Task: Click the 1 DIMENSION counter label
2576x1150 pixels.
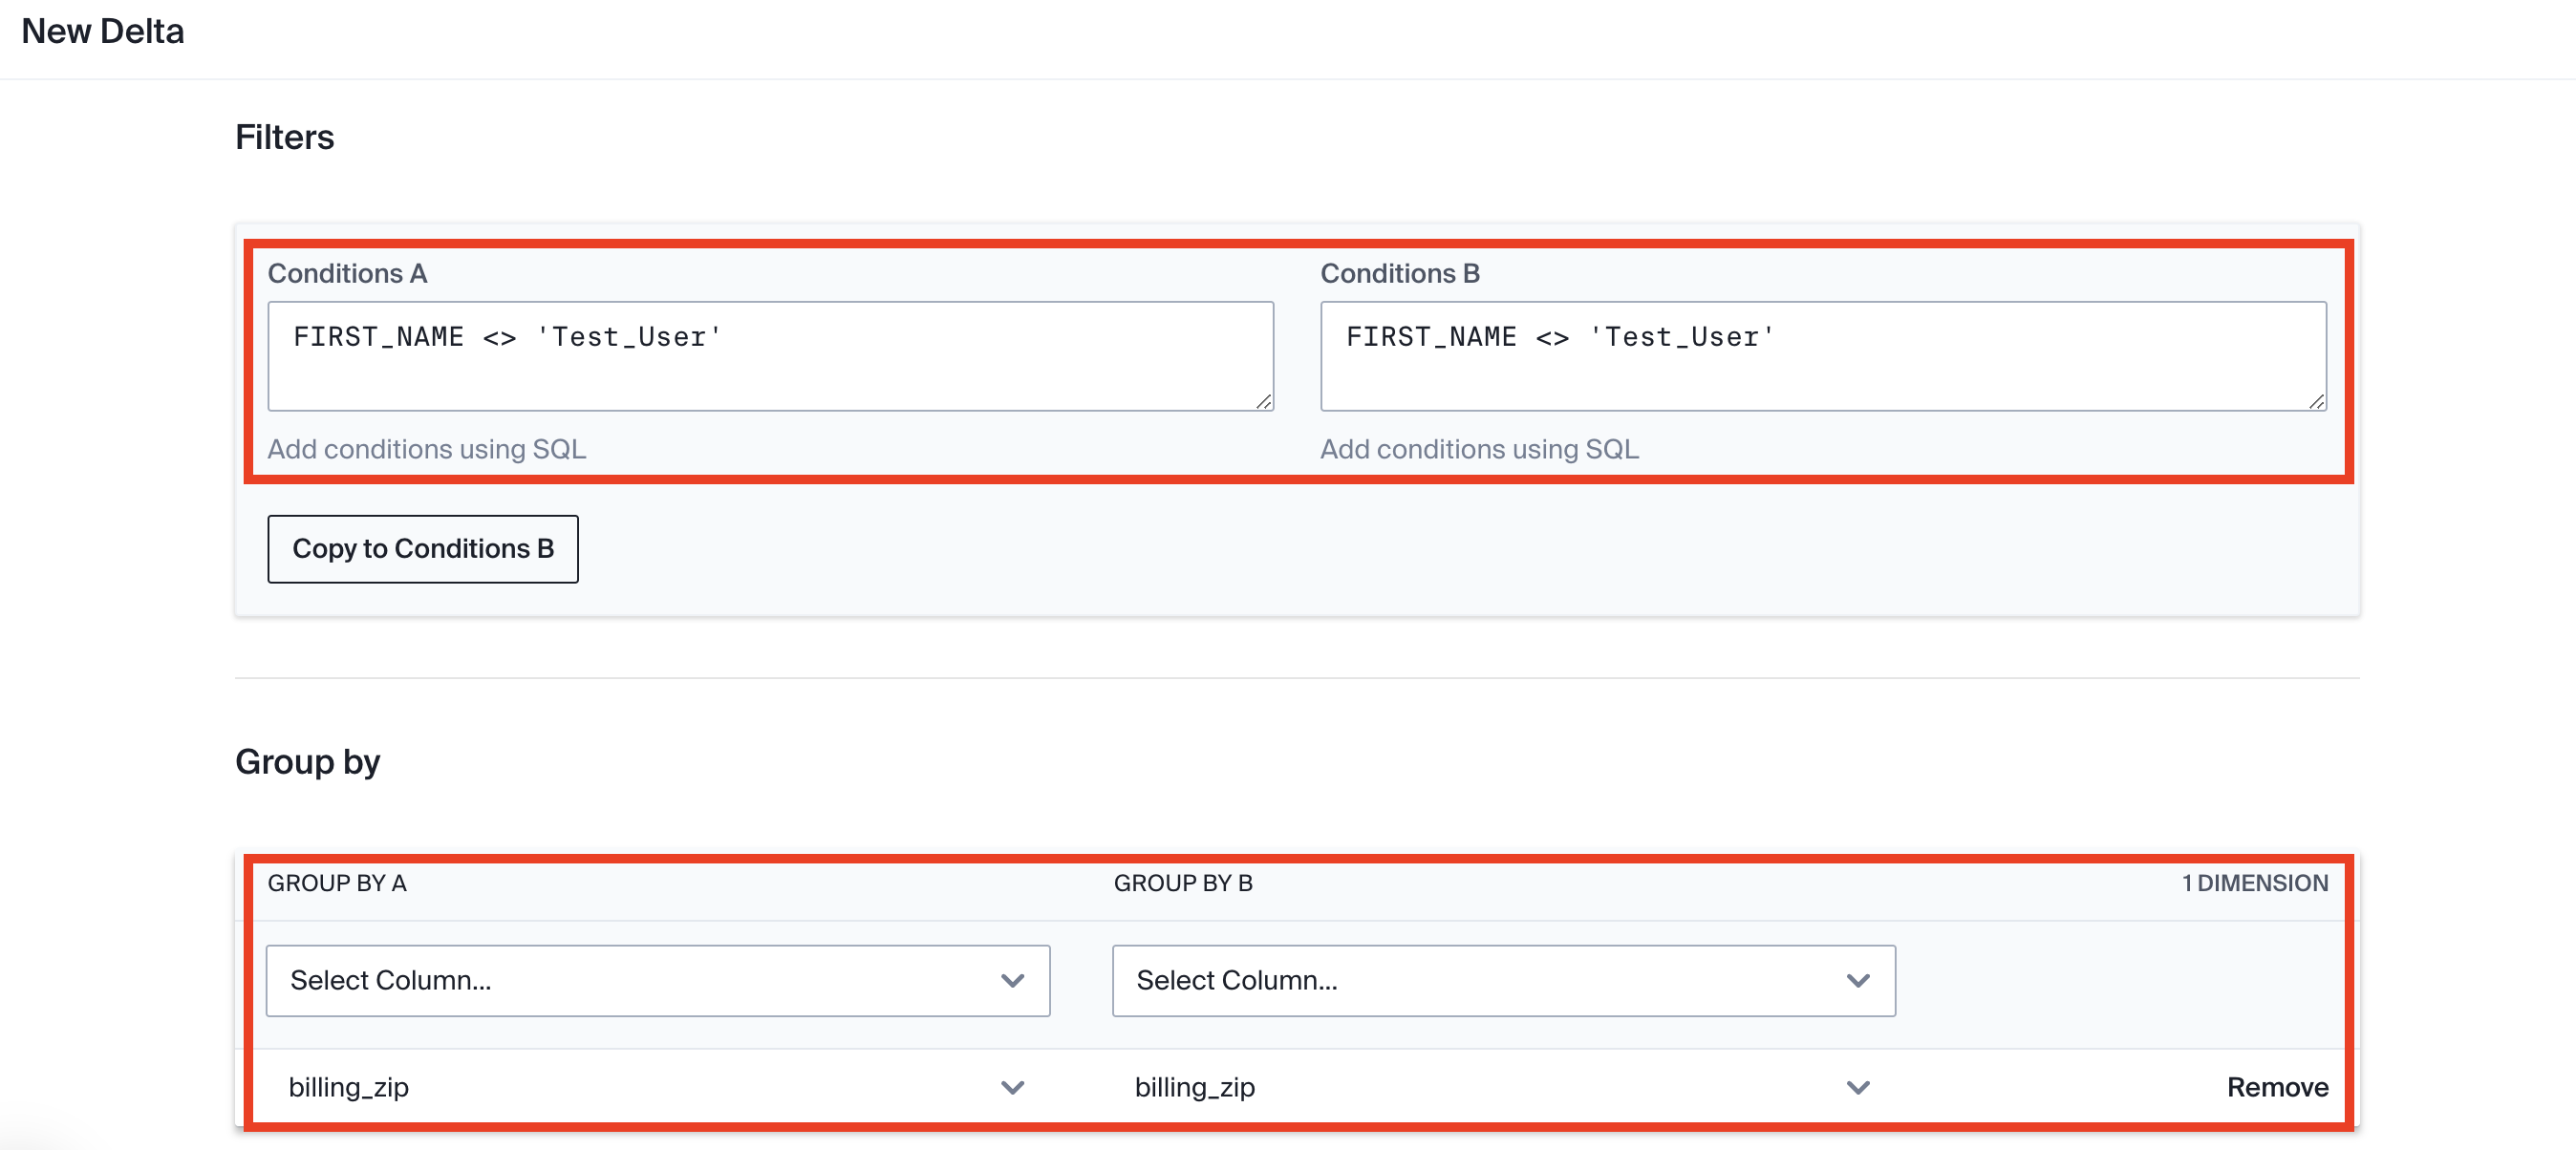Action: click(x=2254, y=883)
